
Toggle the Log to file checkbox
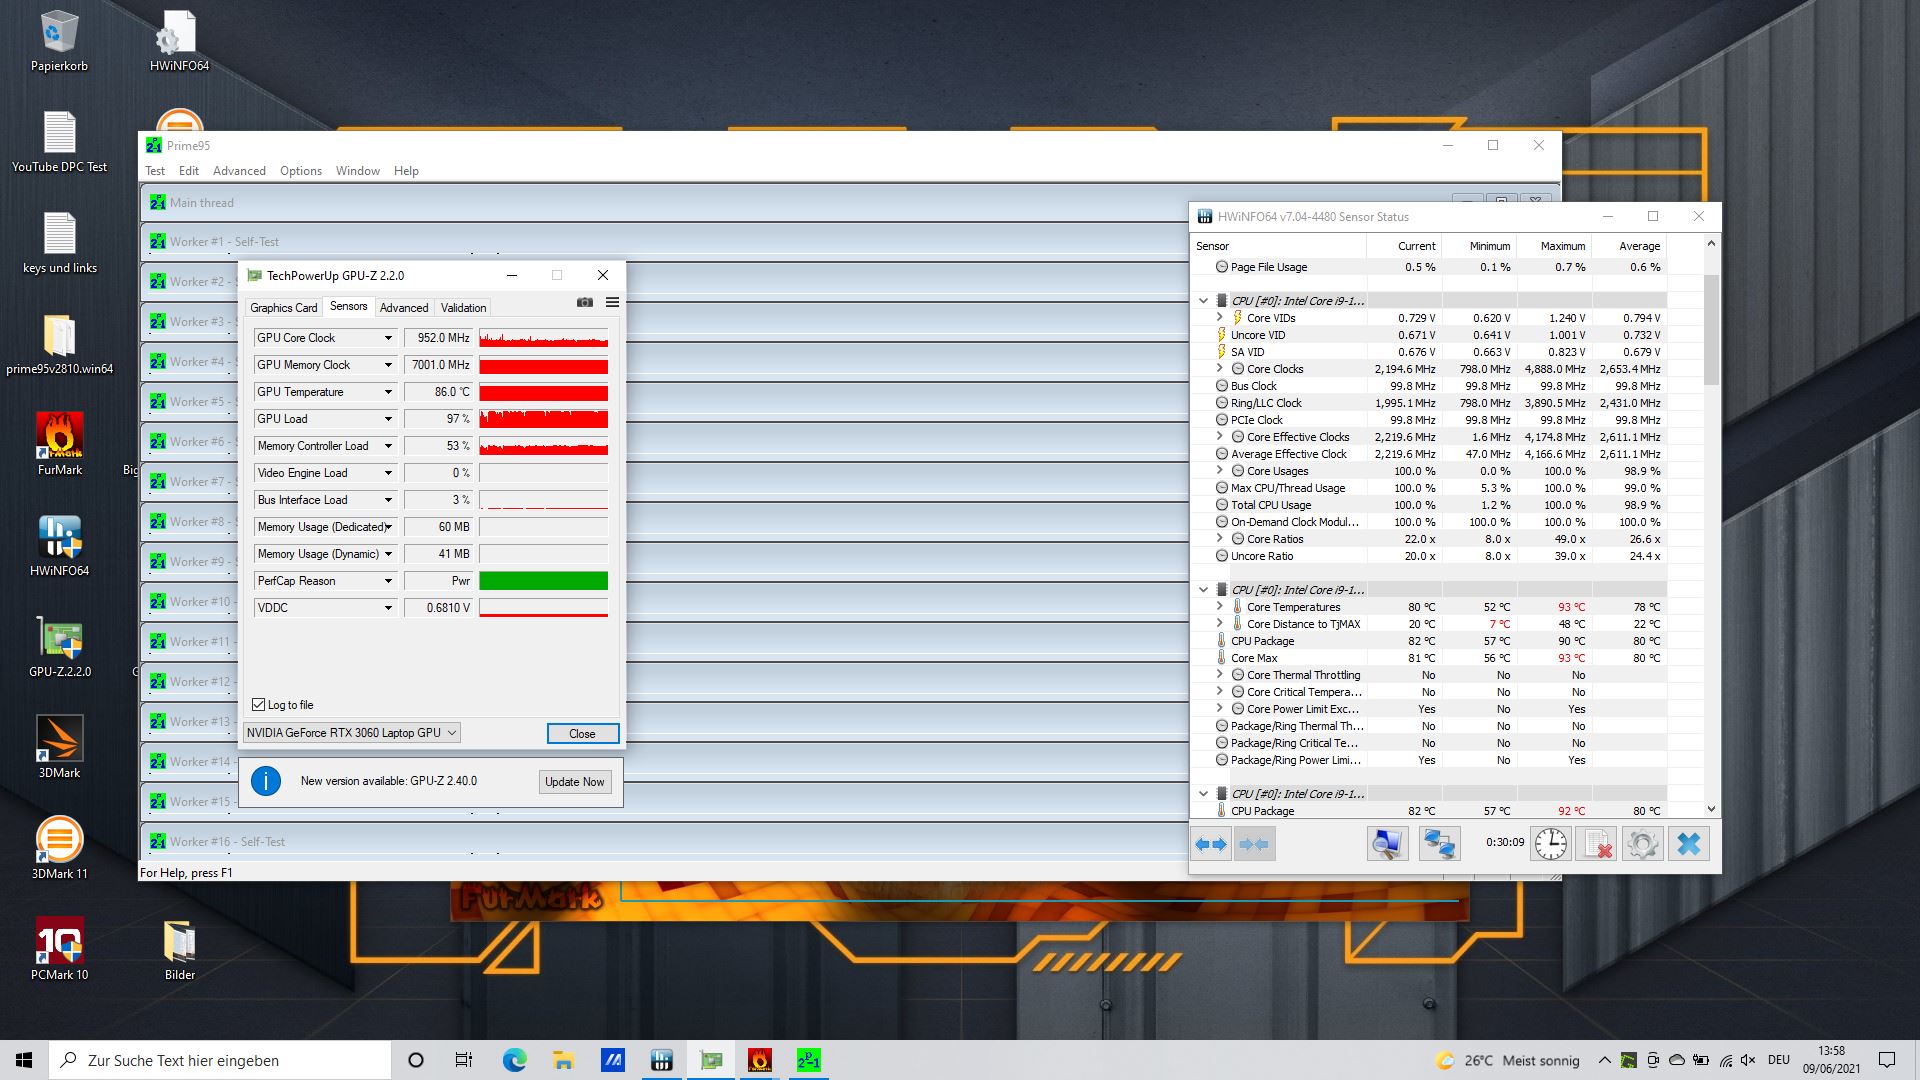point(259,705)
